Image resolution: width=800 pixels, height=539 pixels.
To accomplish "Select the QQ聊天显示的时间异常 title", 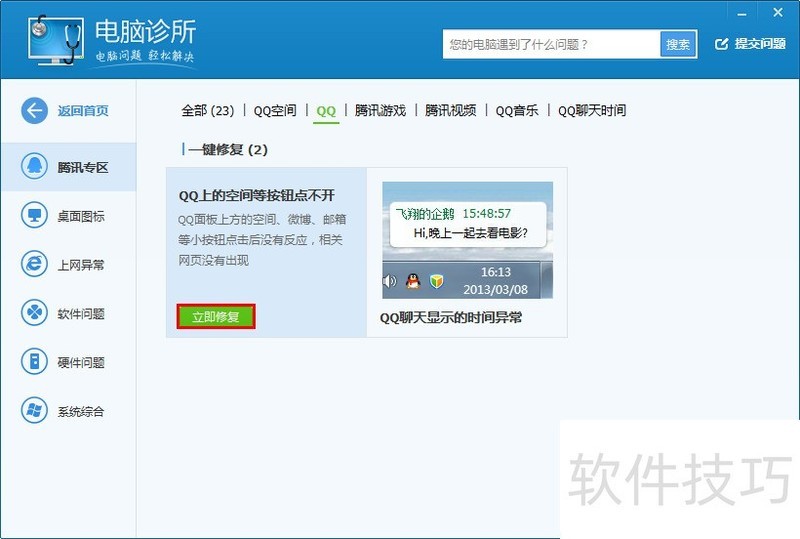I will [x=451, y=317].
